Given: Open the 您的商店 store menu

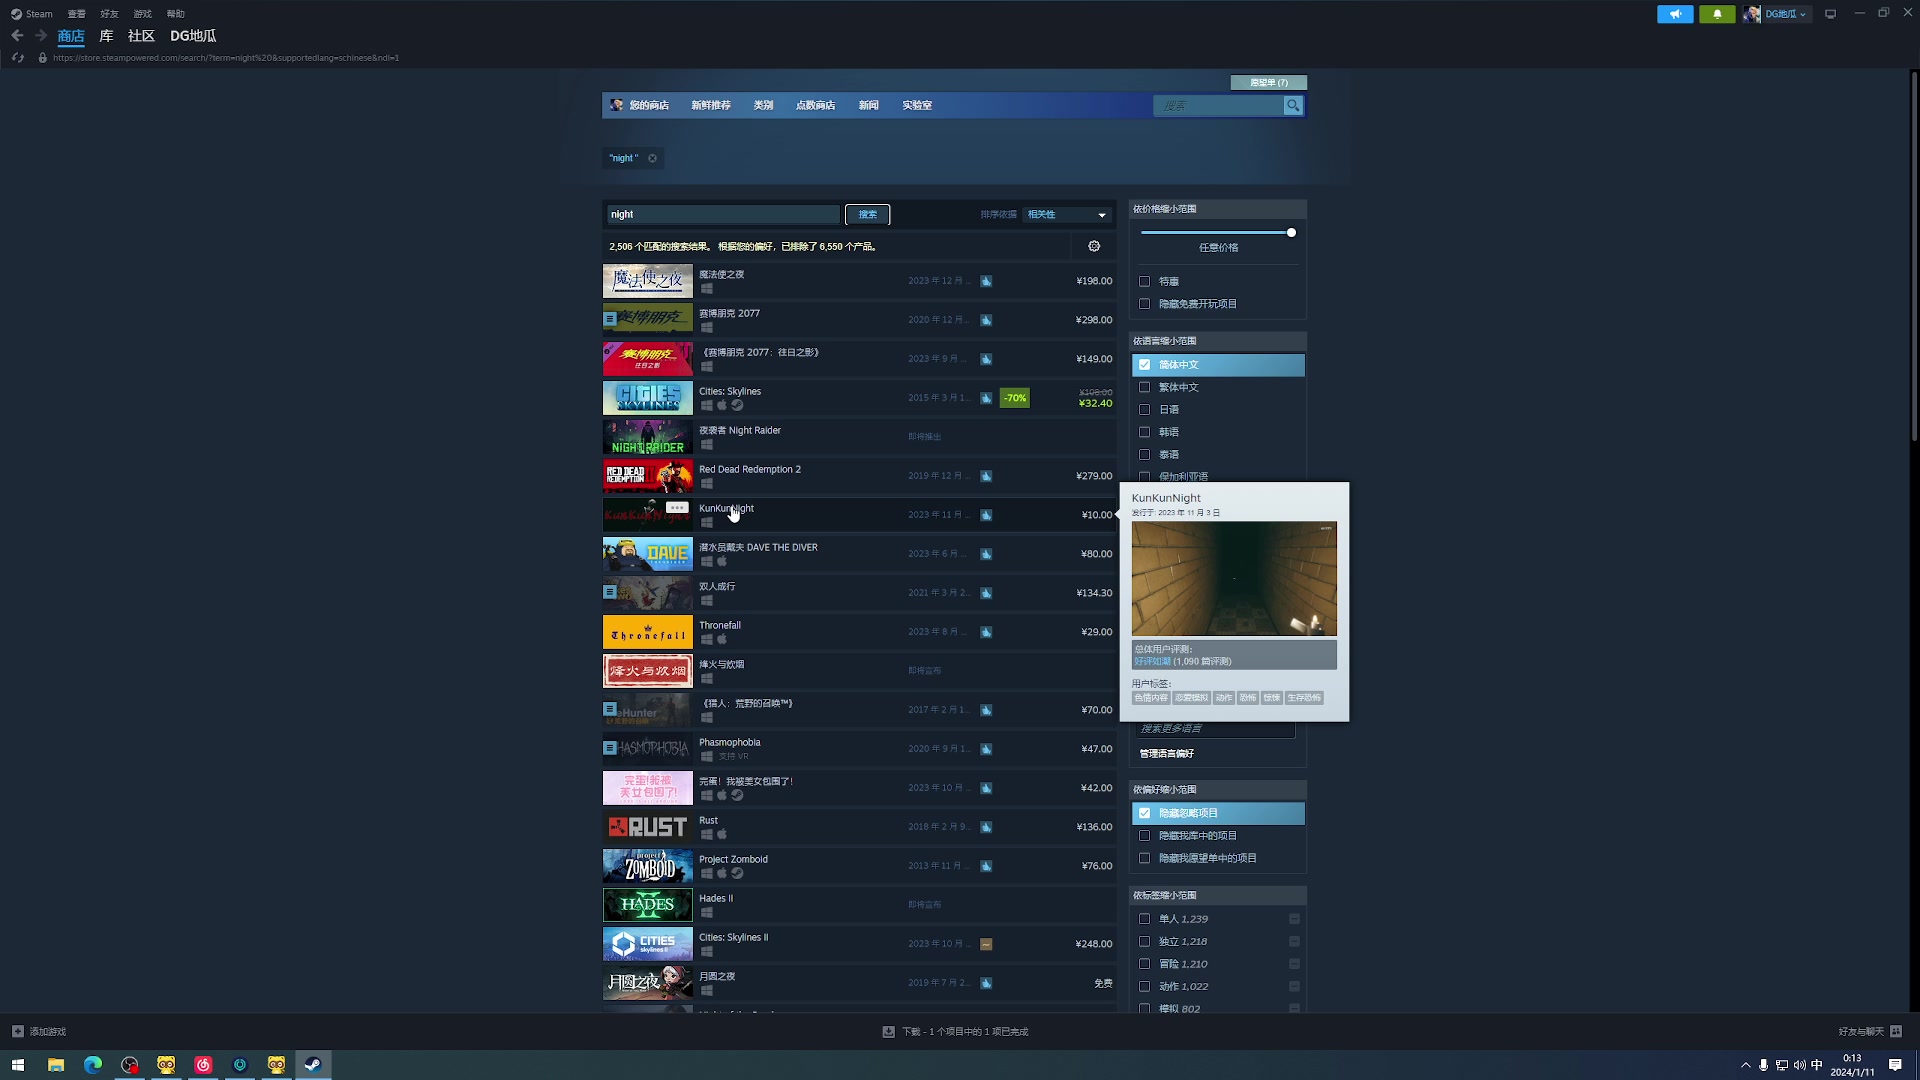Looking at the screenshot, I should (x=649, y=105).
